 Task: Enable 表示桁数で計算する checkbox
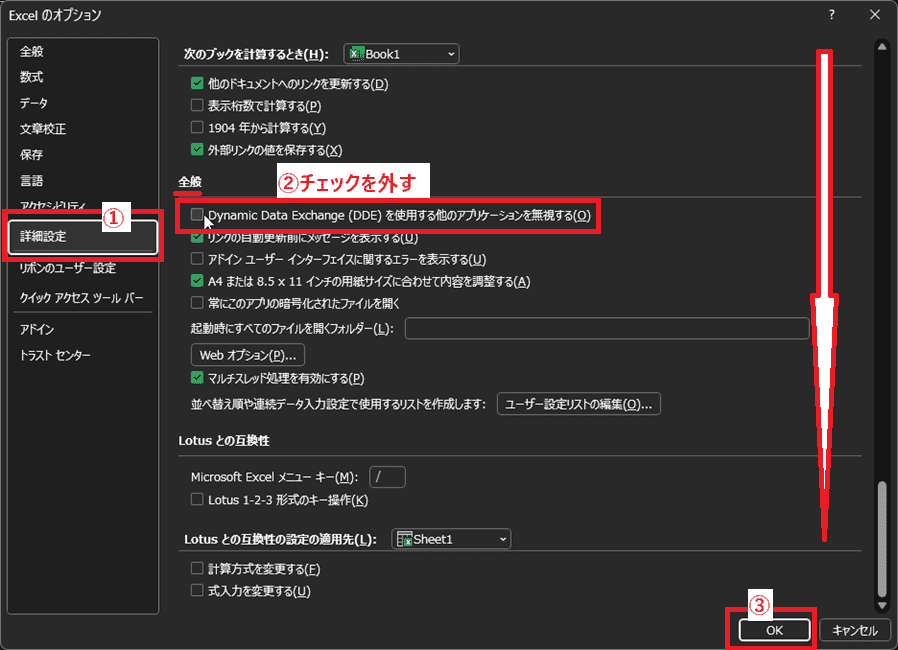pyautogui.click(x=197, y=106)
